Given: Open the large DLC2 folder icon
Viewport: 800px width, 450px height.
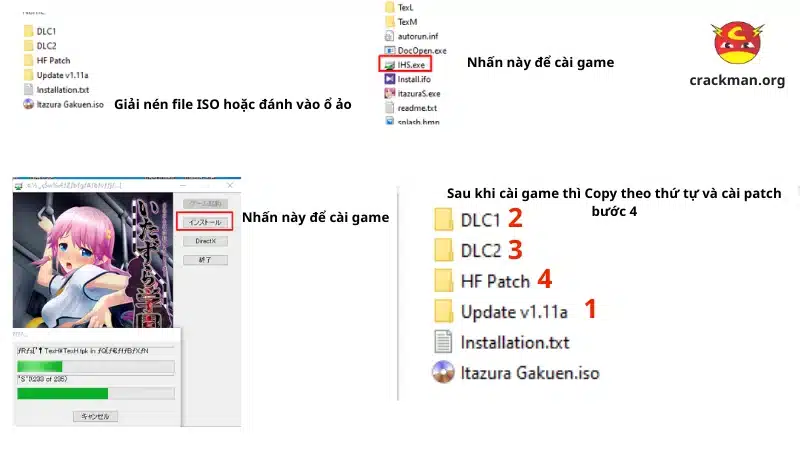Looking at the screenshot, I should point(444,251).
